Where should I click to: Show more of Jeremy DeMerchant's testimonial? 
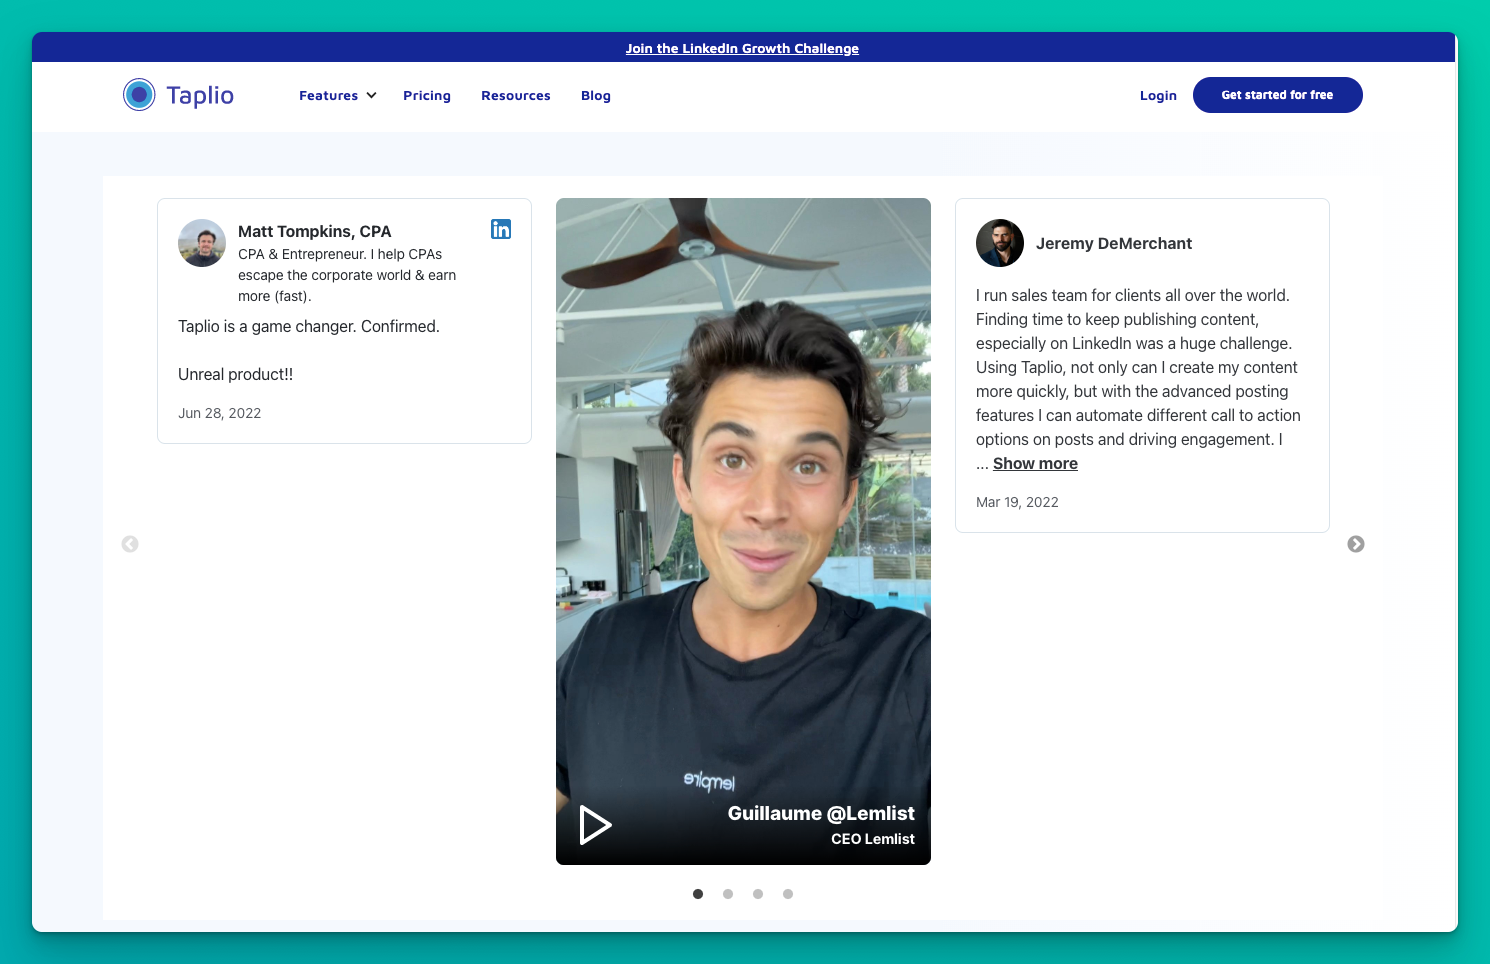click(1035, 464)
